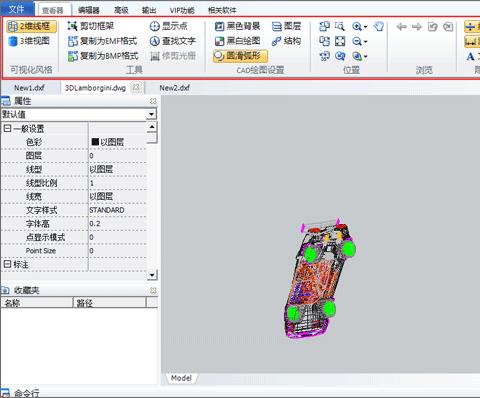Toggle the 黑色背景 black background option
The image size is (480, 398).
click(237, 26)
